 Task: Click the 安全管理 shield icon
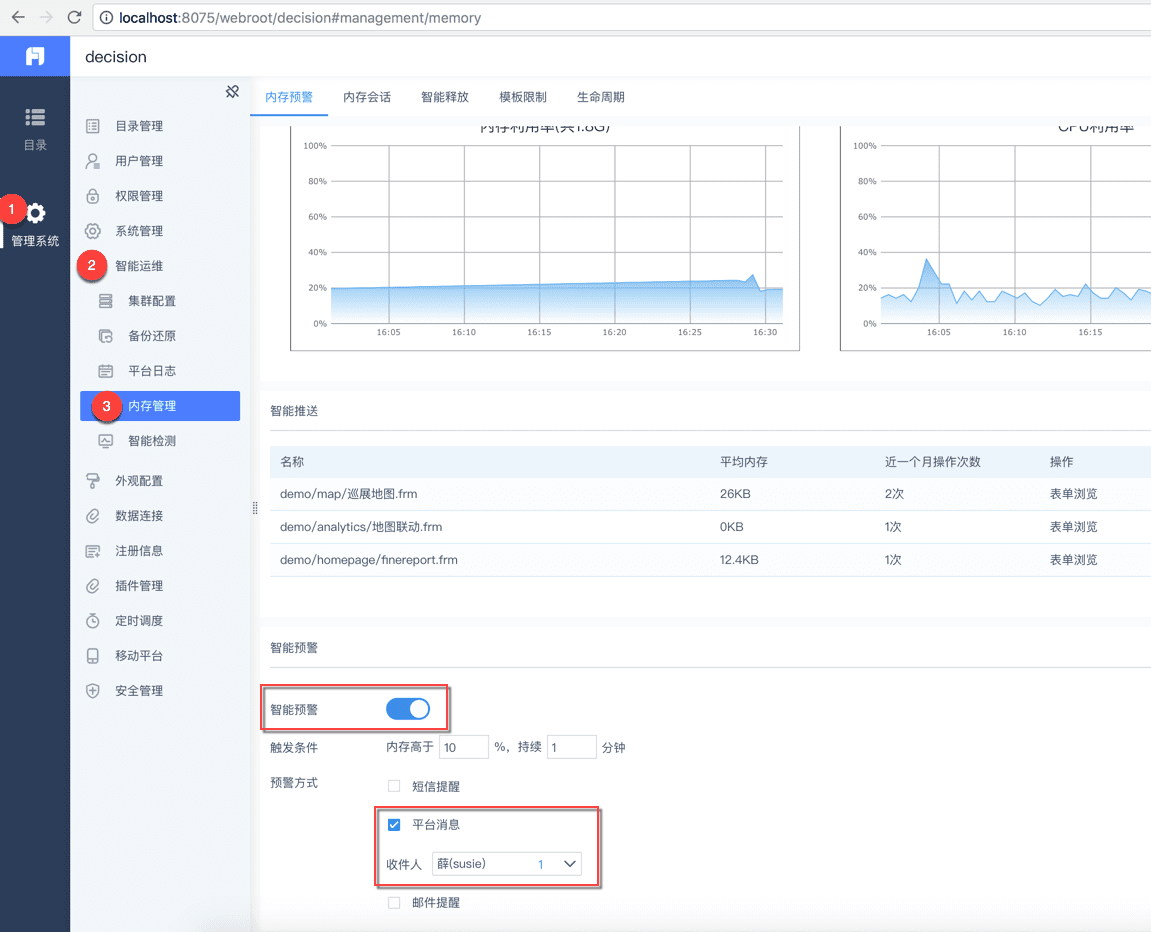coord(93,691)
